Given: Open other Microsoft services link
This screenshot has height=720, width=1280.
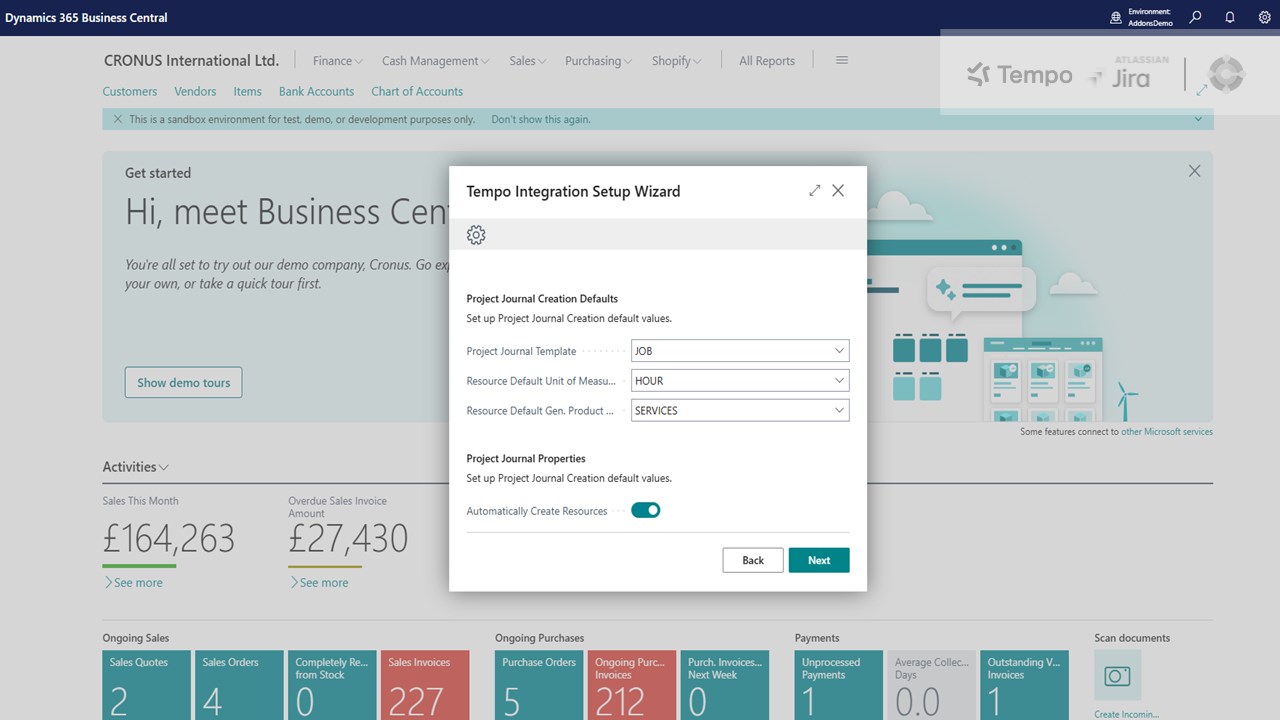Looking at the screenshot, I should coord(1167,432).
